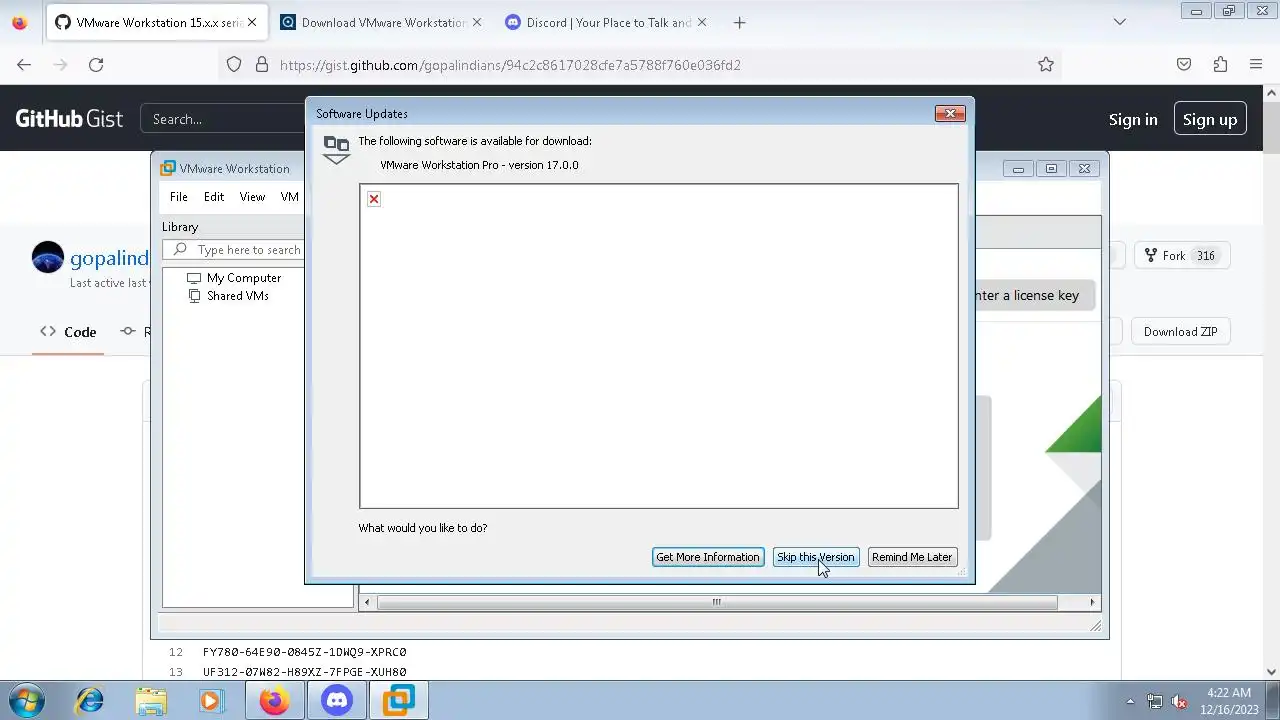
Task: Click the muted volume tray icon
Action: pos(1179,701)
